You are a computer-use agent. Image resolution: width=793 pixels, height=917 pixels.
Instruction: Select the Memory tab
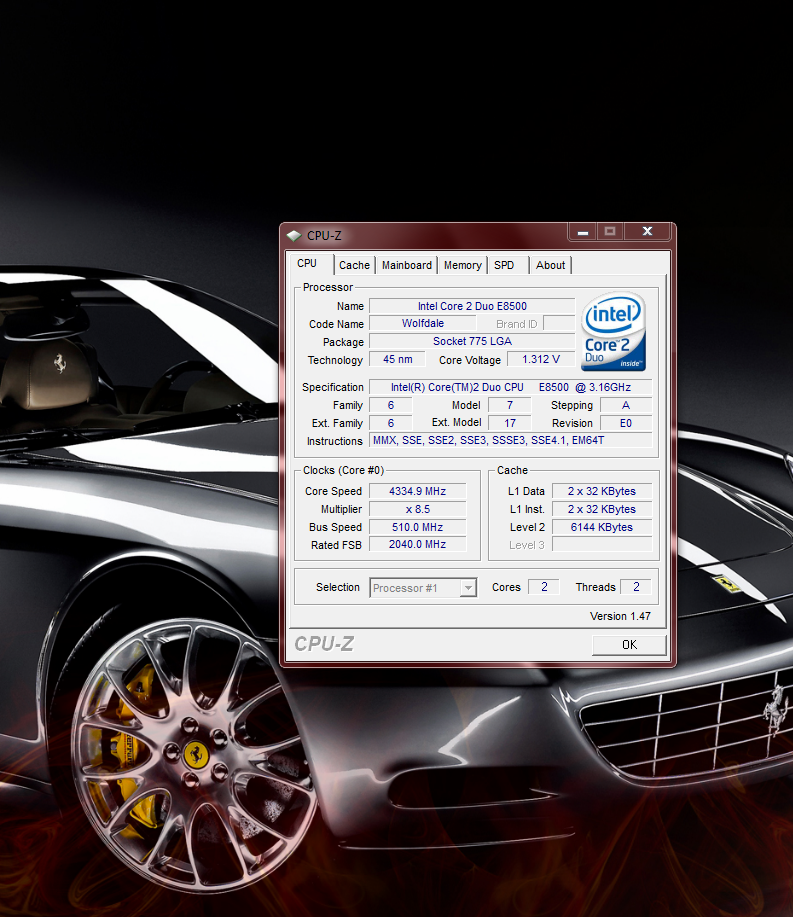pyautogui.click(x=463, y=265)
